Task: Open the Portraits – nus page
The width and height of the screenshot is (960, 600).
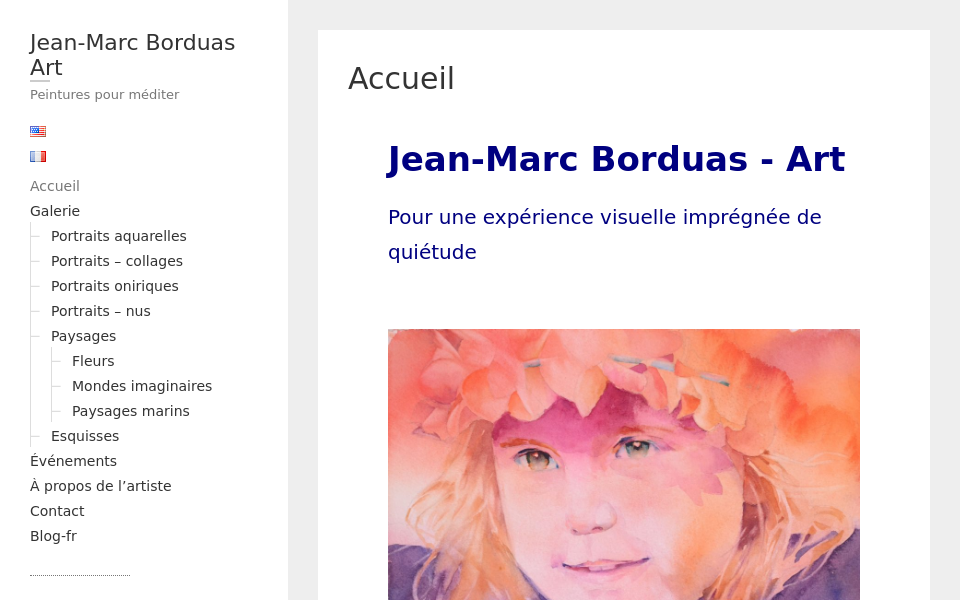Action: click(x=100, y=311)
